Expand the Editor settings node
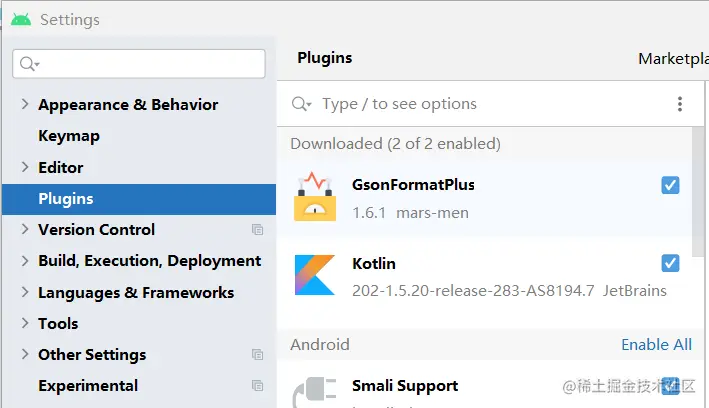 click(x=25, y=167)
